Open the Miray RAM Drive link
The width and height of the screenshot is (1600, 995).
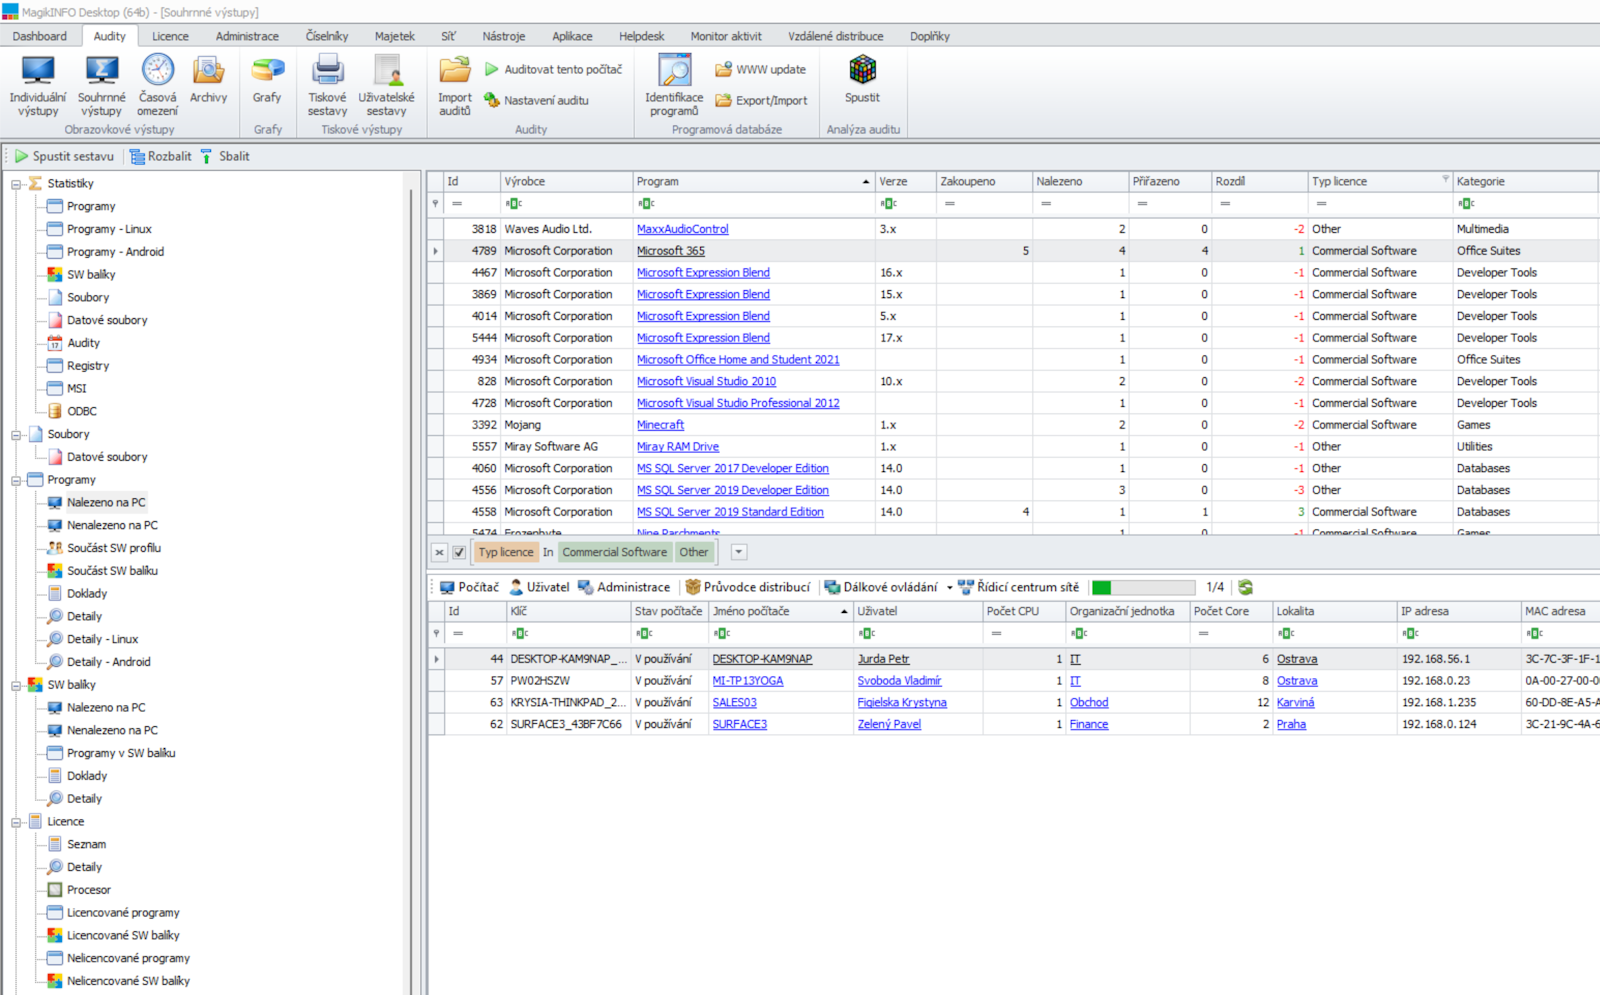click(x=677, y=447)
